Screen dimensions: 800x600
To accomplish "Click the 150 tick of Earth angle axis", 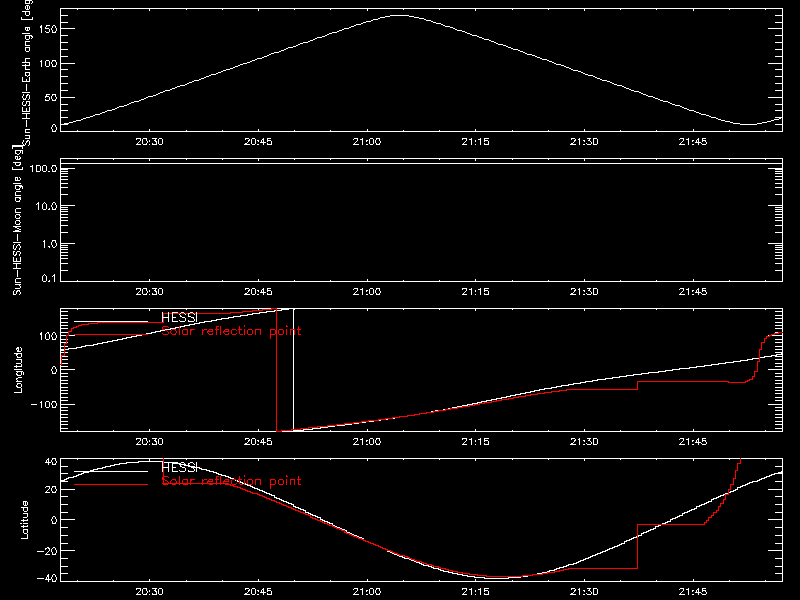I will point(48,29).
